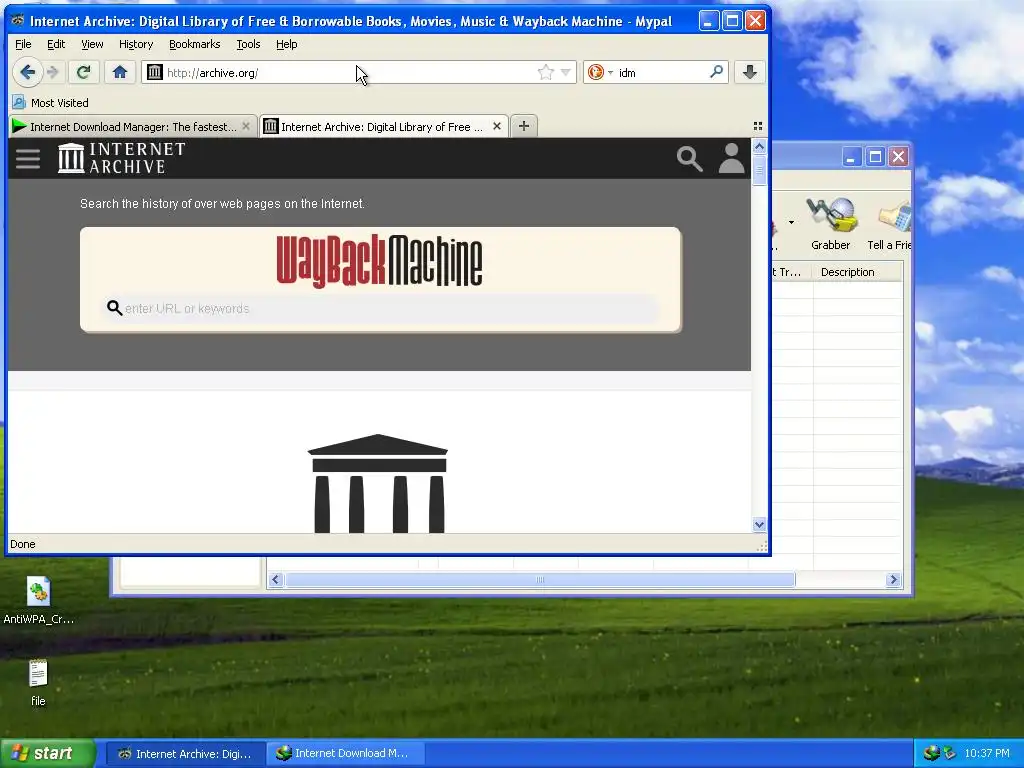The width and height of the screenshot is (1024, 768).
Task: Click the search magnifier in the search box
Action: (x=716, y=72)
